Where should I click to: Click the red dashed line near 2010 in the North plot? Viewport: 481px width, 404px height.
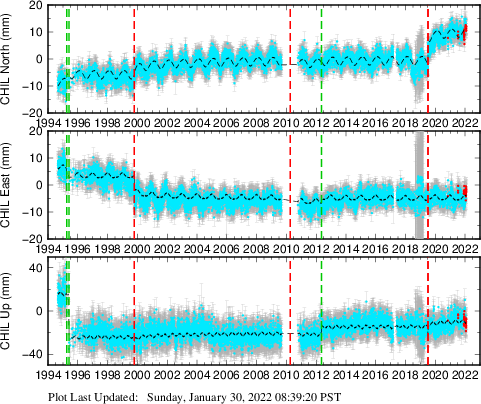click(x=290, y=61)
